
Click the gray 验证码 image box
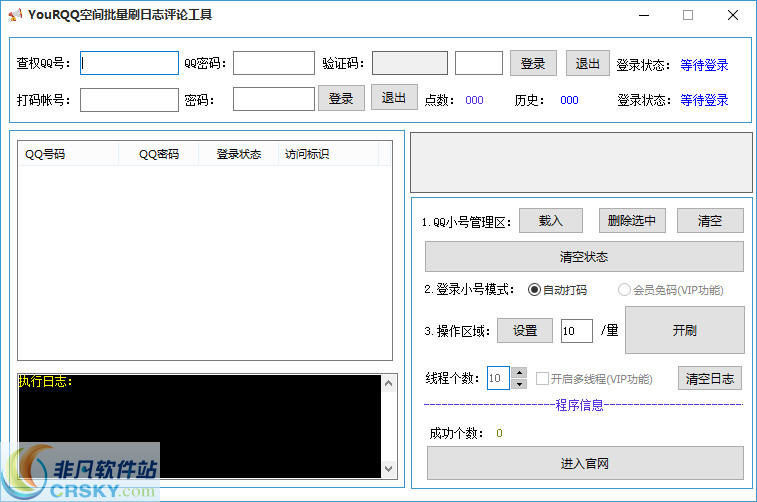click(410, 63)
